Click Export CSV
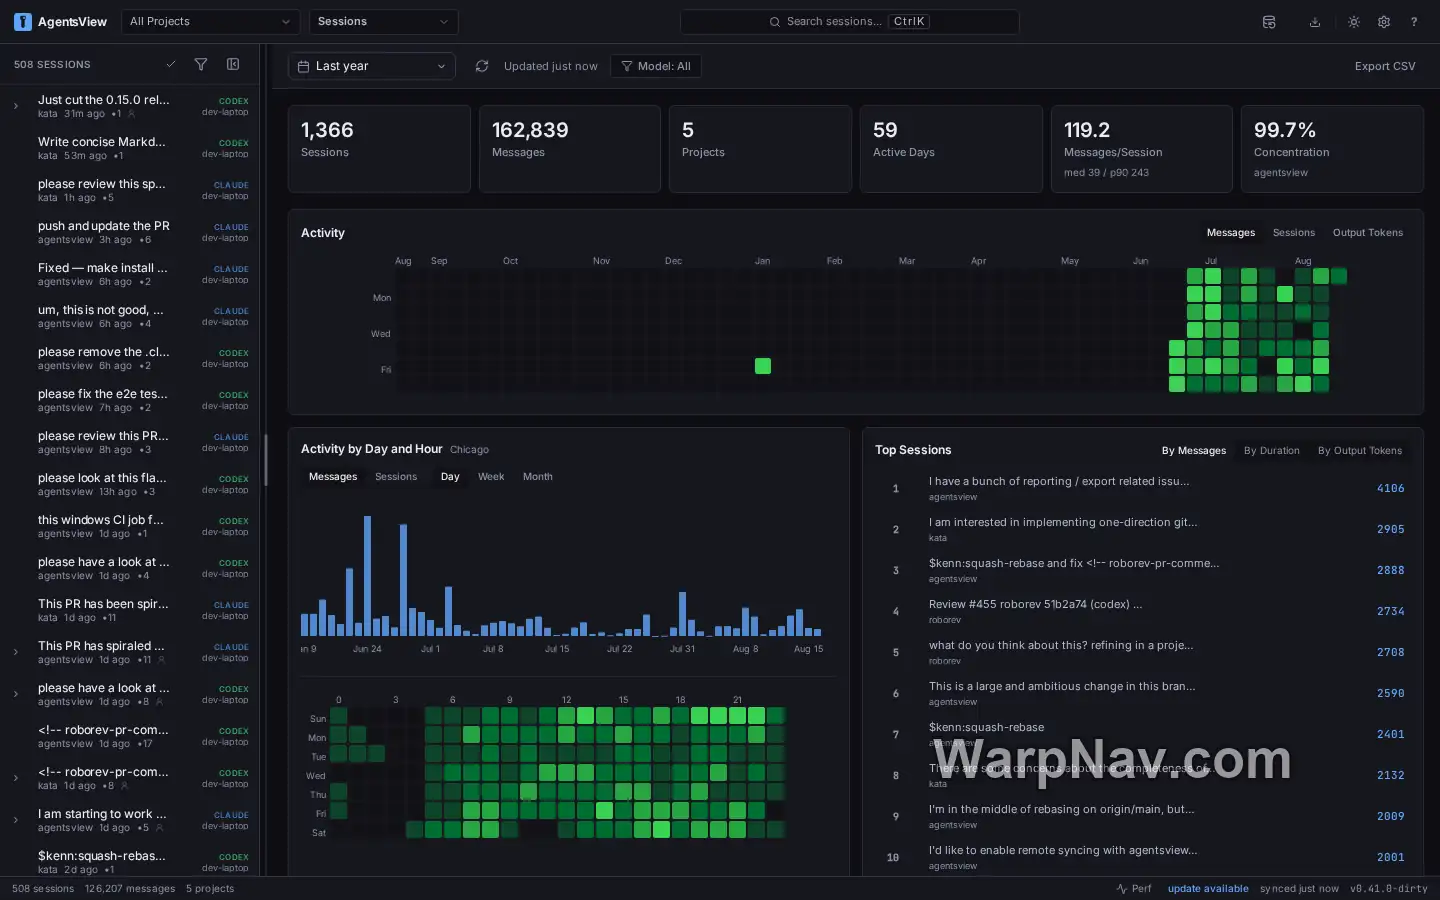 point(1385,66)
